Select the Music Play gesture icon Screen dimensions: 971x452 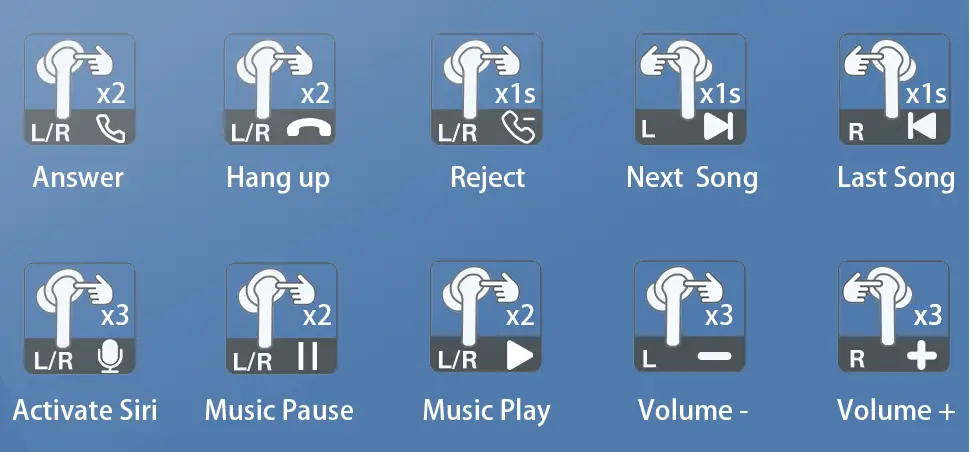coord(486,317)
